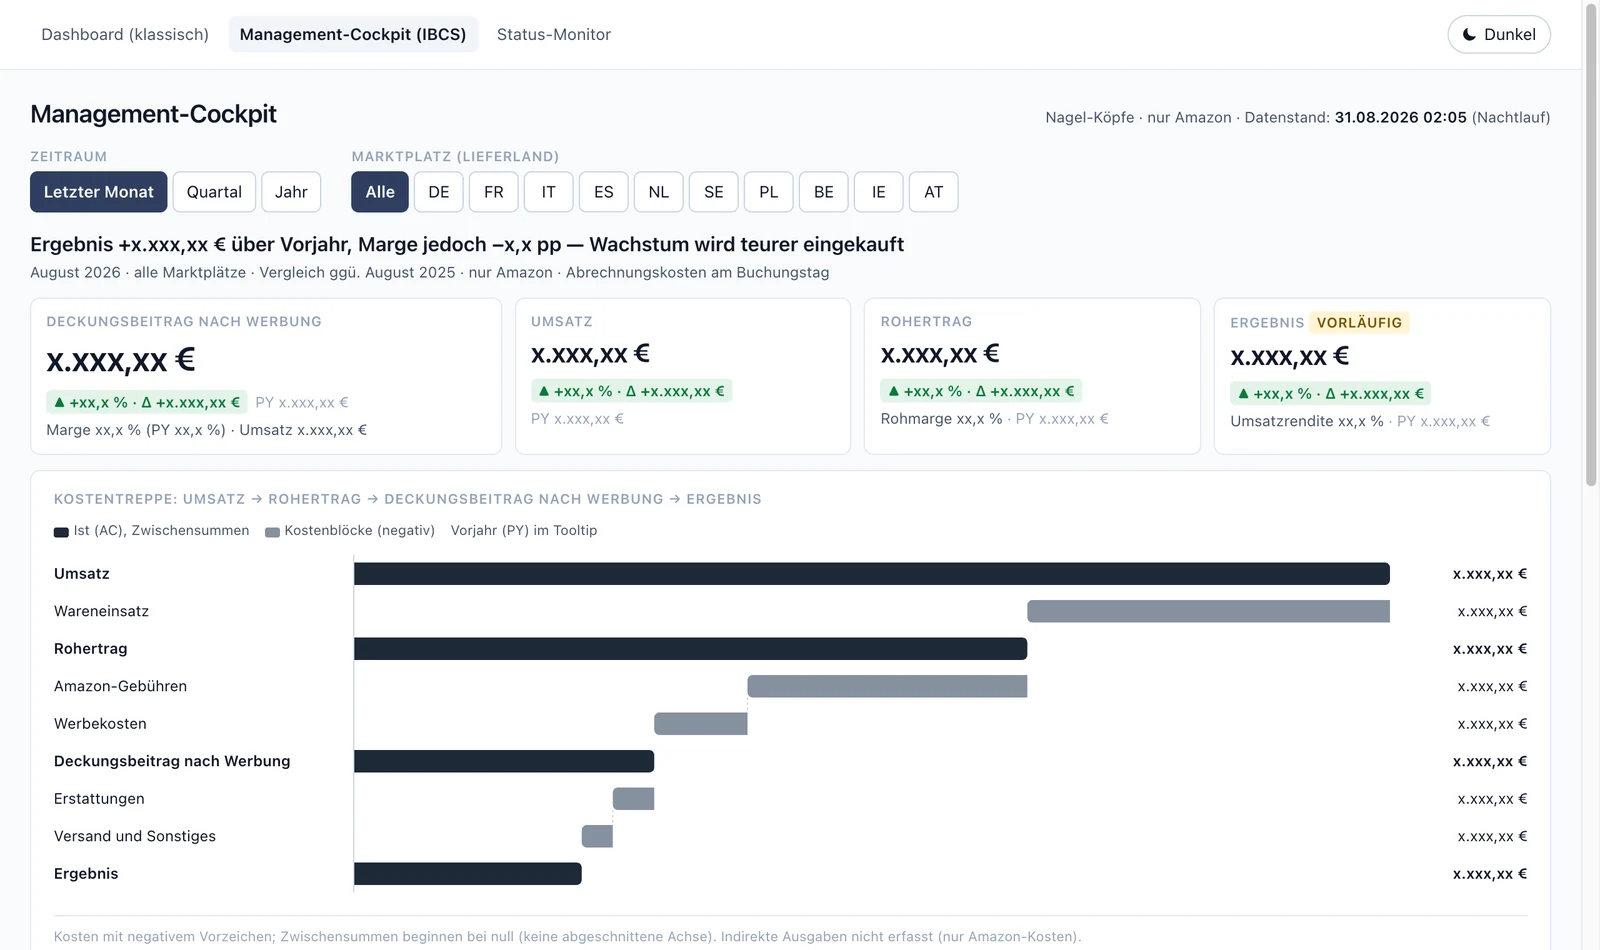
Task: Filter by marketplace ES
Action: click(604, 192)
